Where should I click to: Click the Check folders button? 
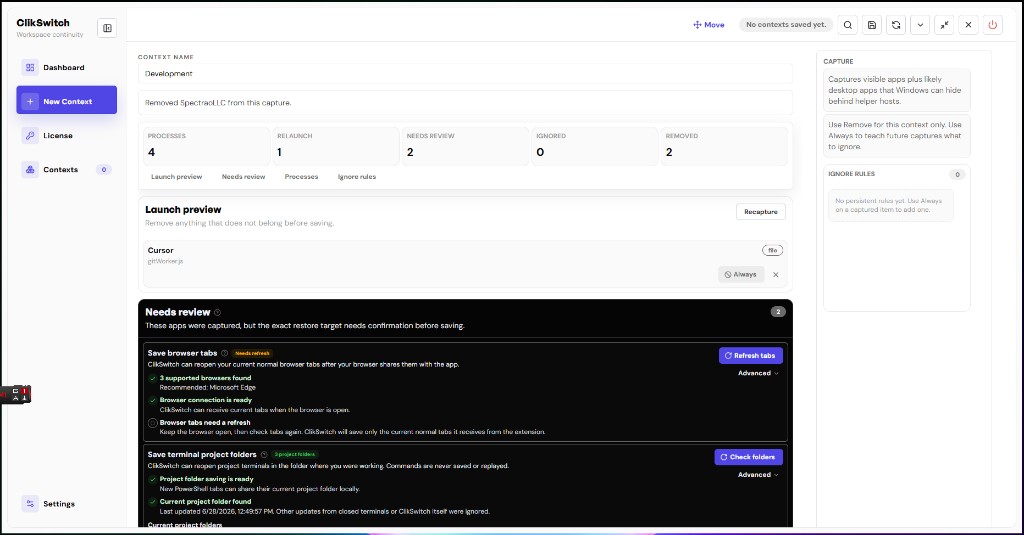coord(748,457)
